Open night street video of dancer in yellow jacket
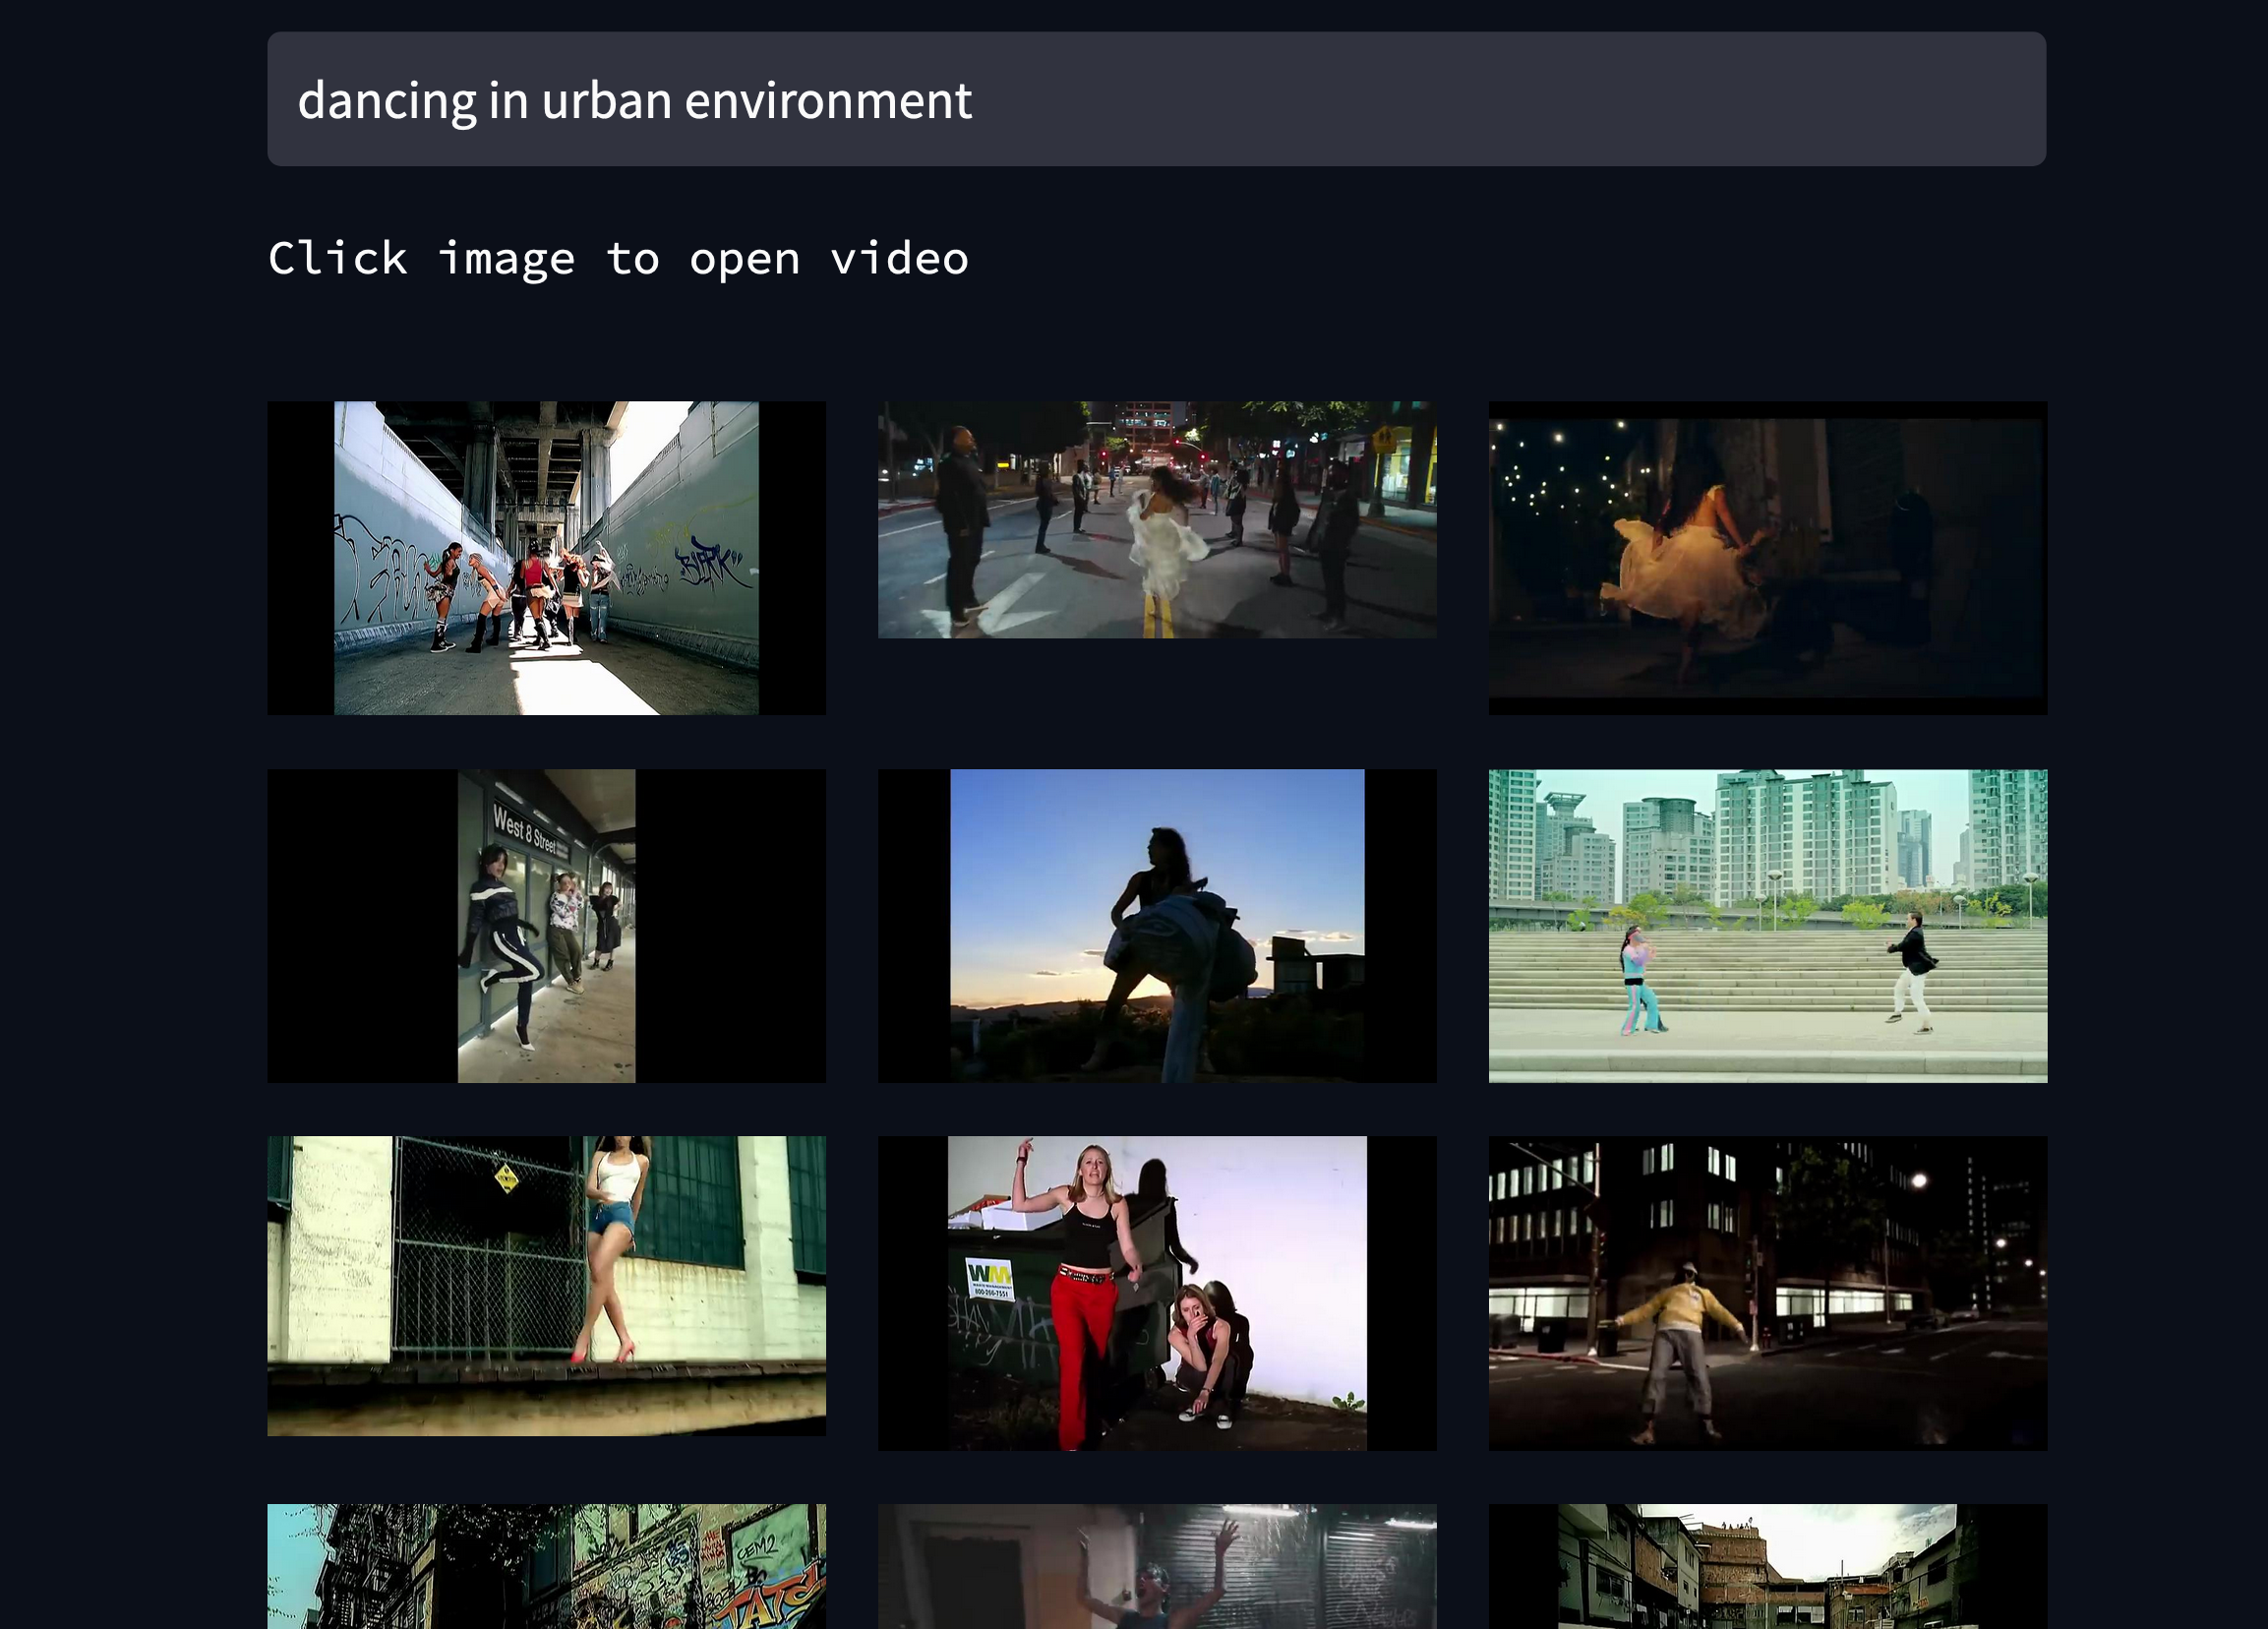 [1768, 1293]
